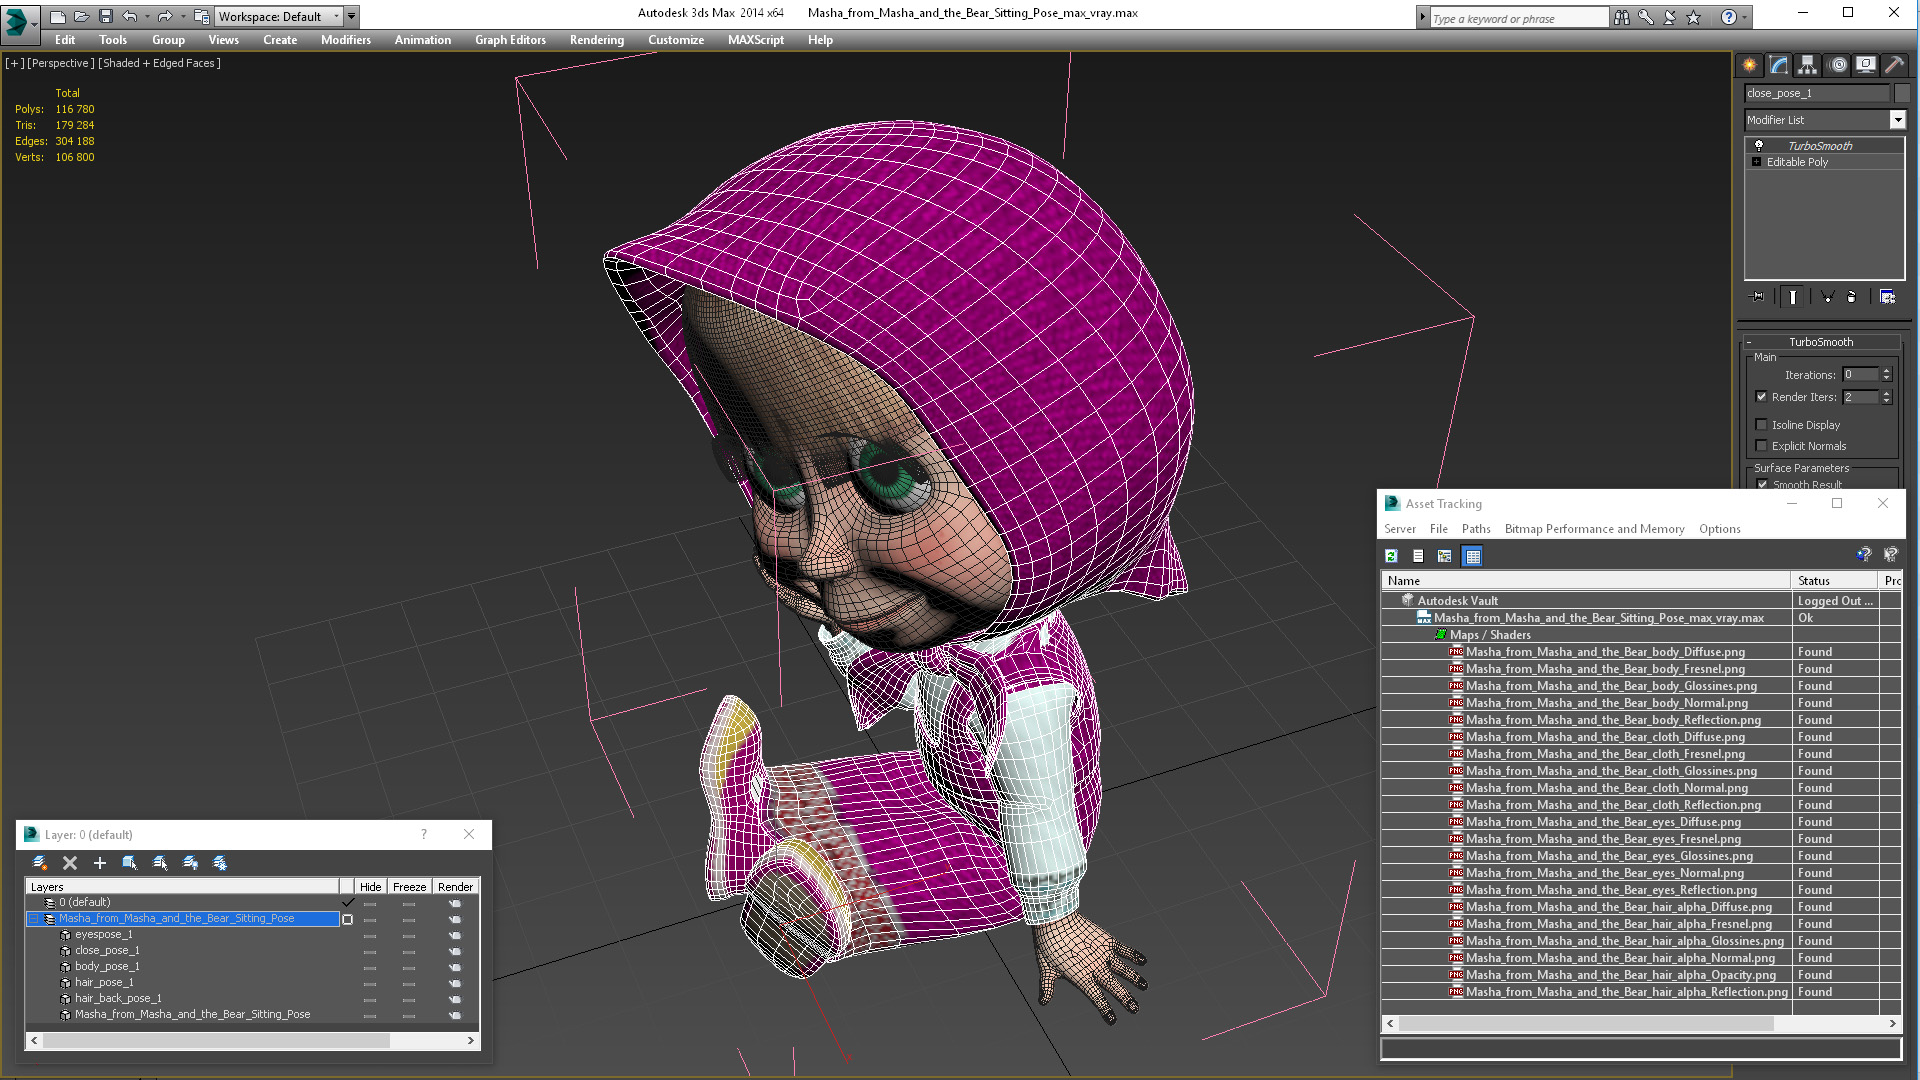Click the Hide column header

tap(370, 887)
